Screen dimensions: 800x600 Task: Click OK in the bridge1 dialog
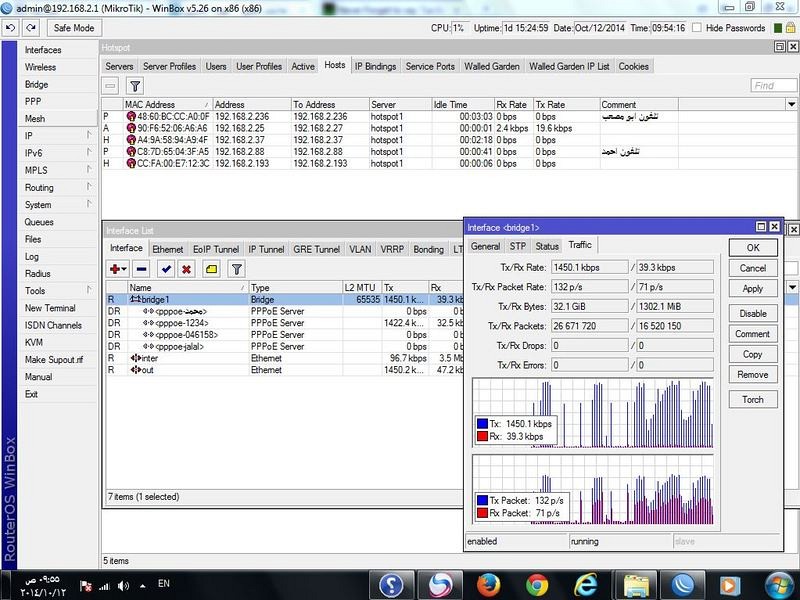click(x=753, y=247)
